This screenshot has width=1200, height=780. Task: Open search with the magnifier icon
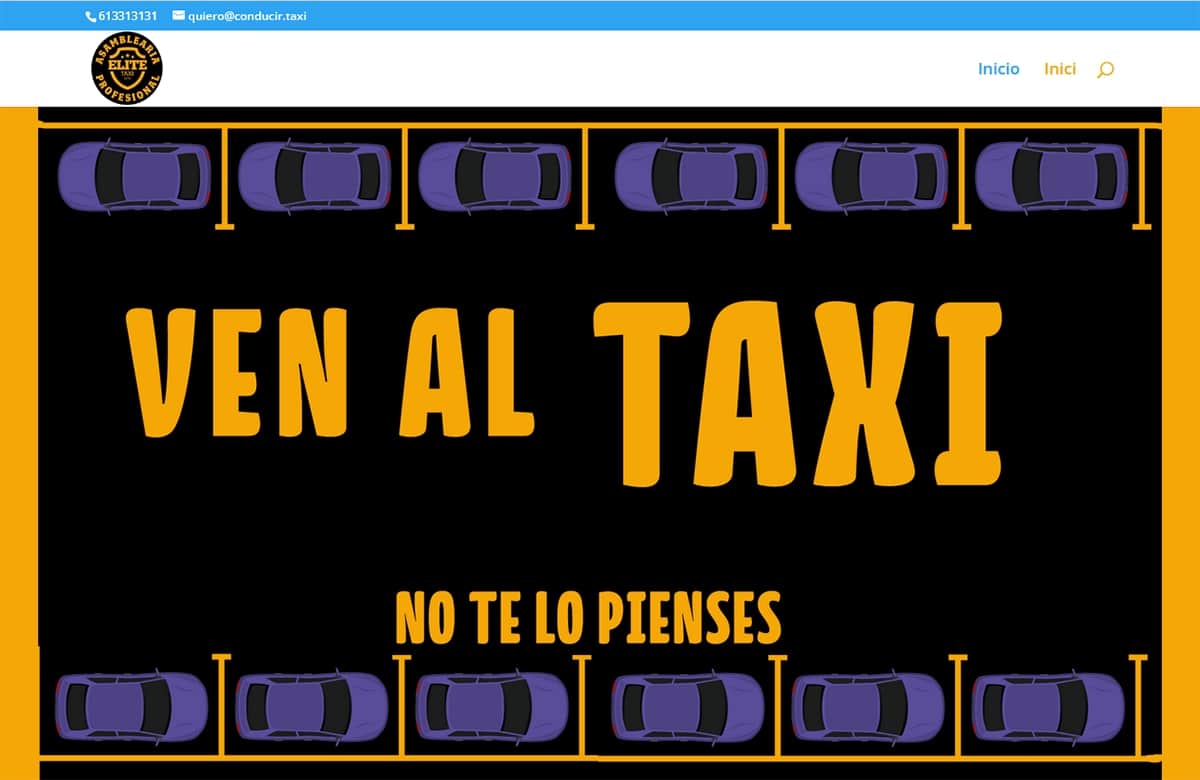(x=1105, y=69)
